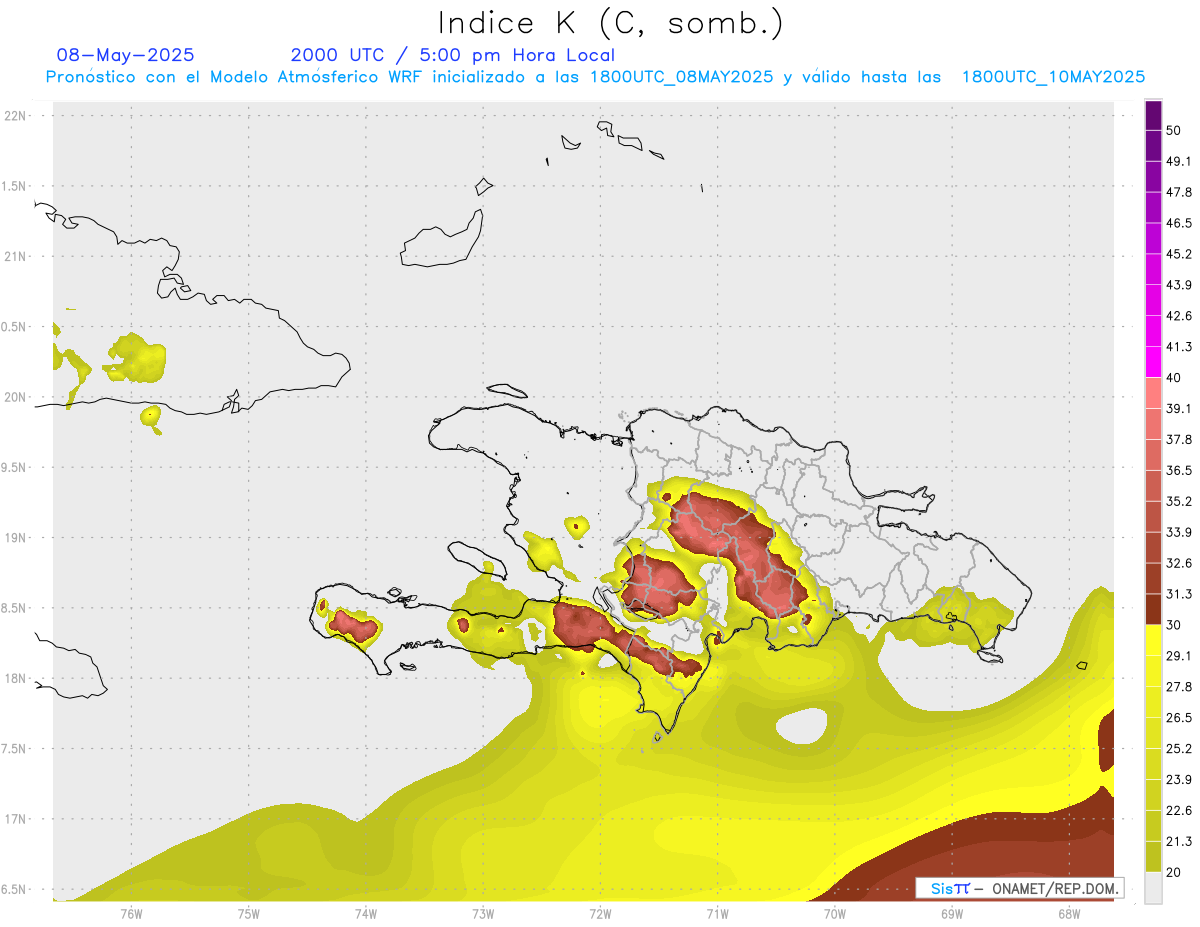Viewport: 1200px width, 927px height.
Task: Click the '21N' latitude label
Action: (x=15, y=257)
